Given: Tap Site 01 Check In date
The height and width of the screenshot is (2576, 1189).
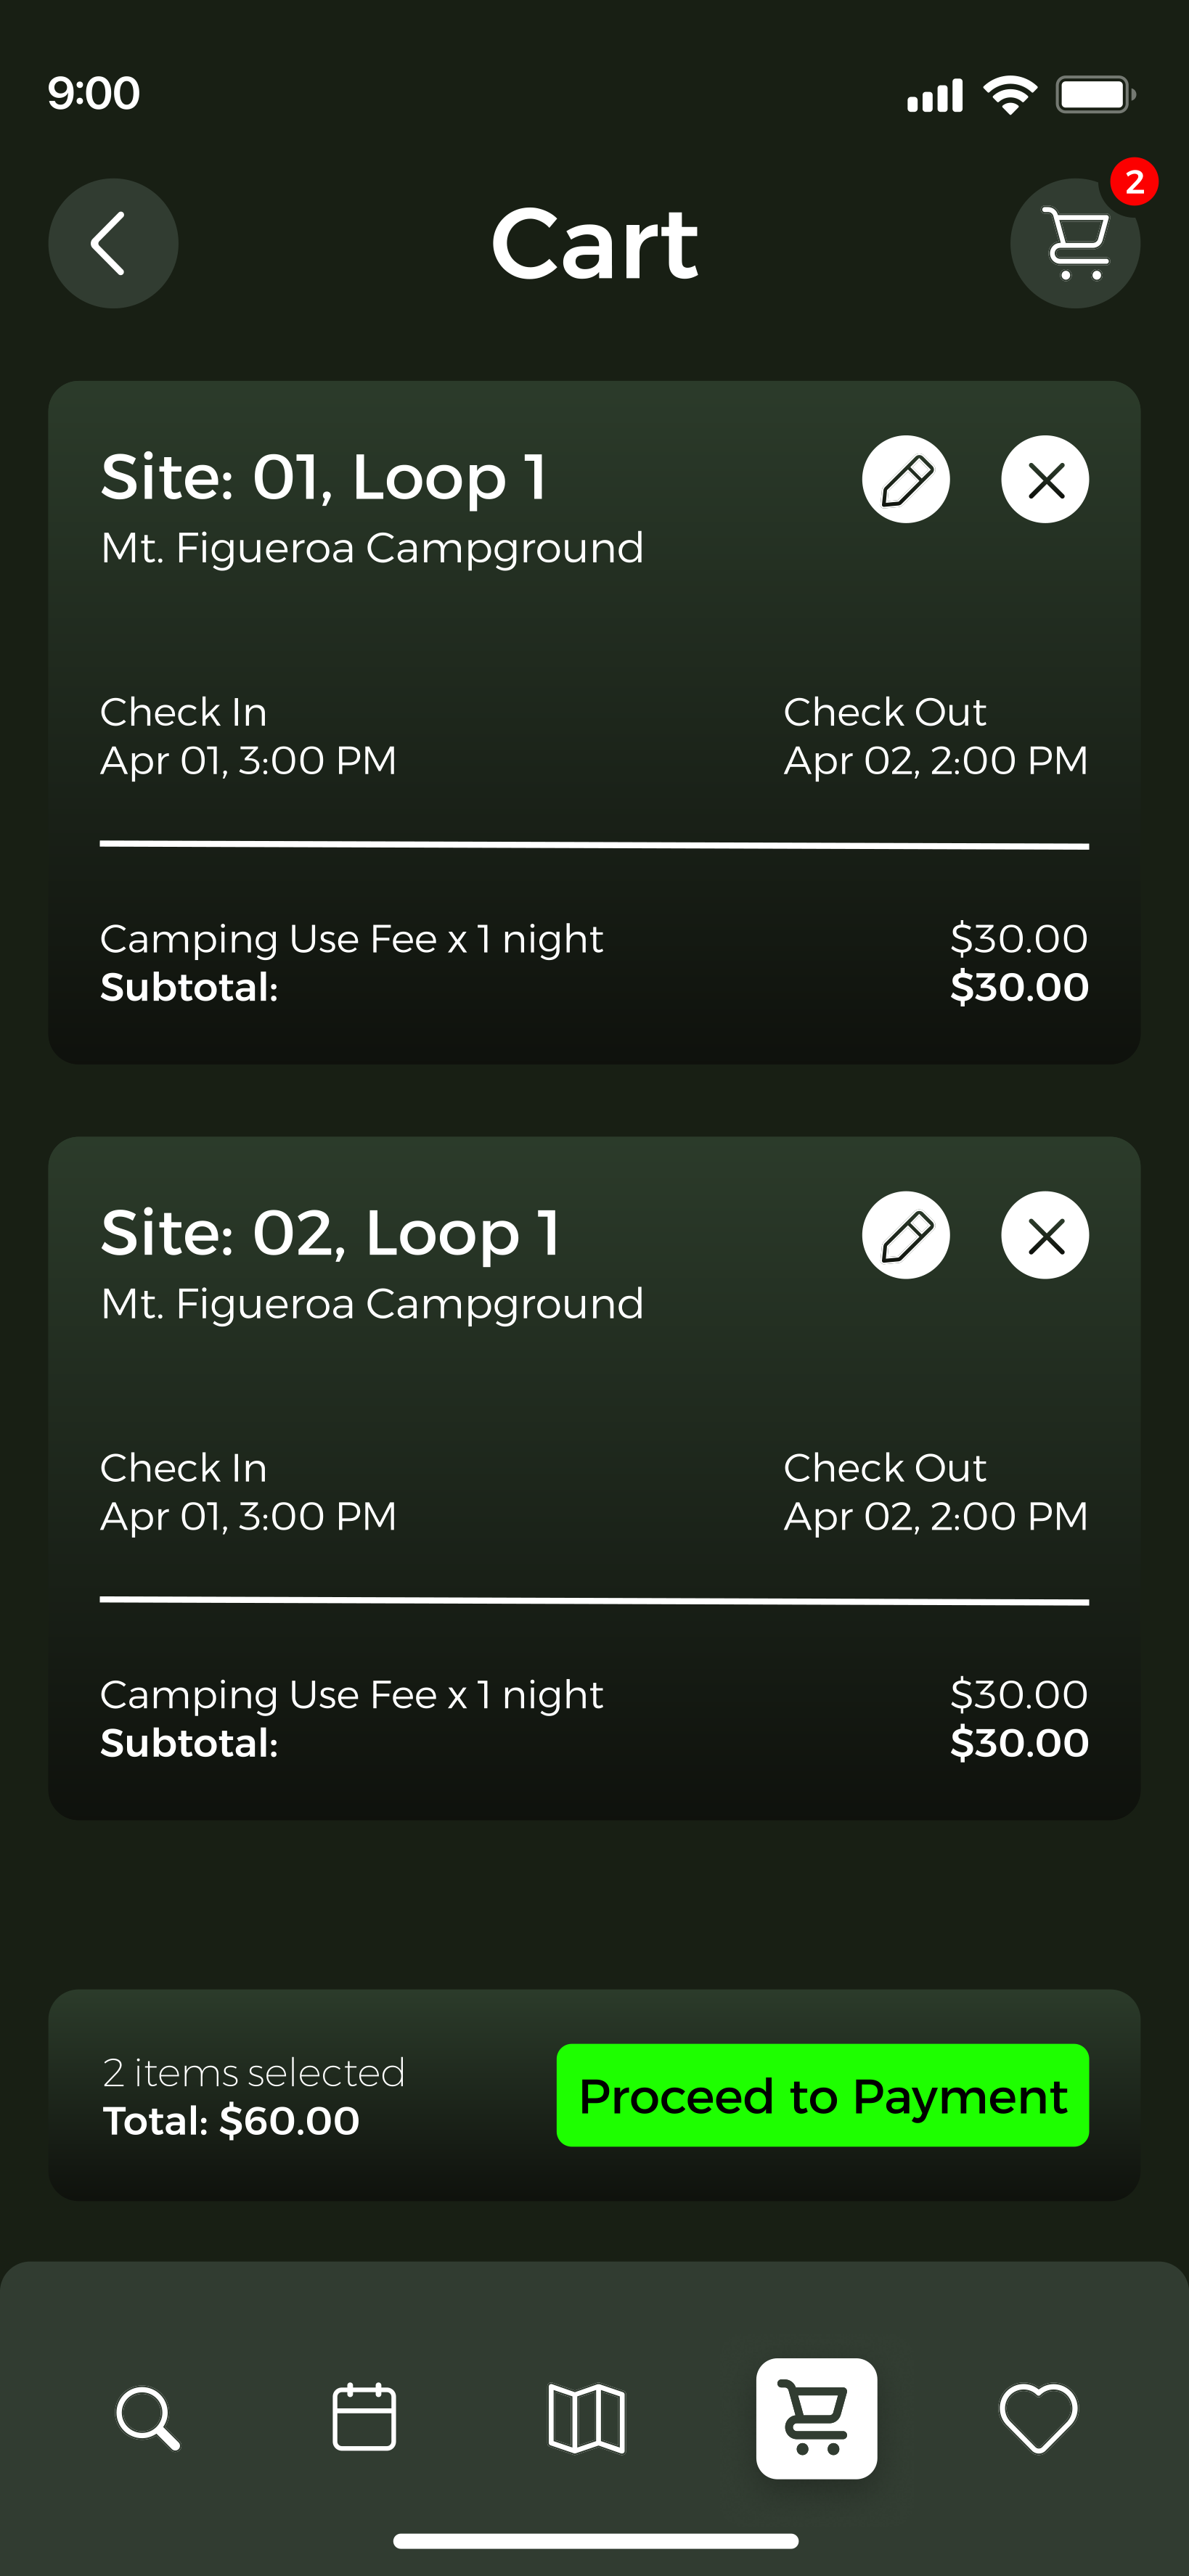Looking at the screenshot, I should 248,761.
